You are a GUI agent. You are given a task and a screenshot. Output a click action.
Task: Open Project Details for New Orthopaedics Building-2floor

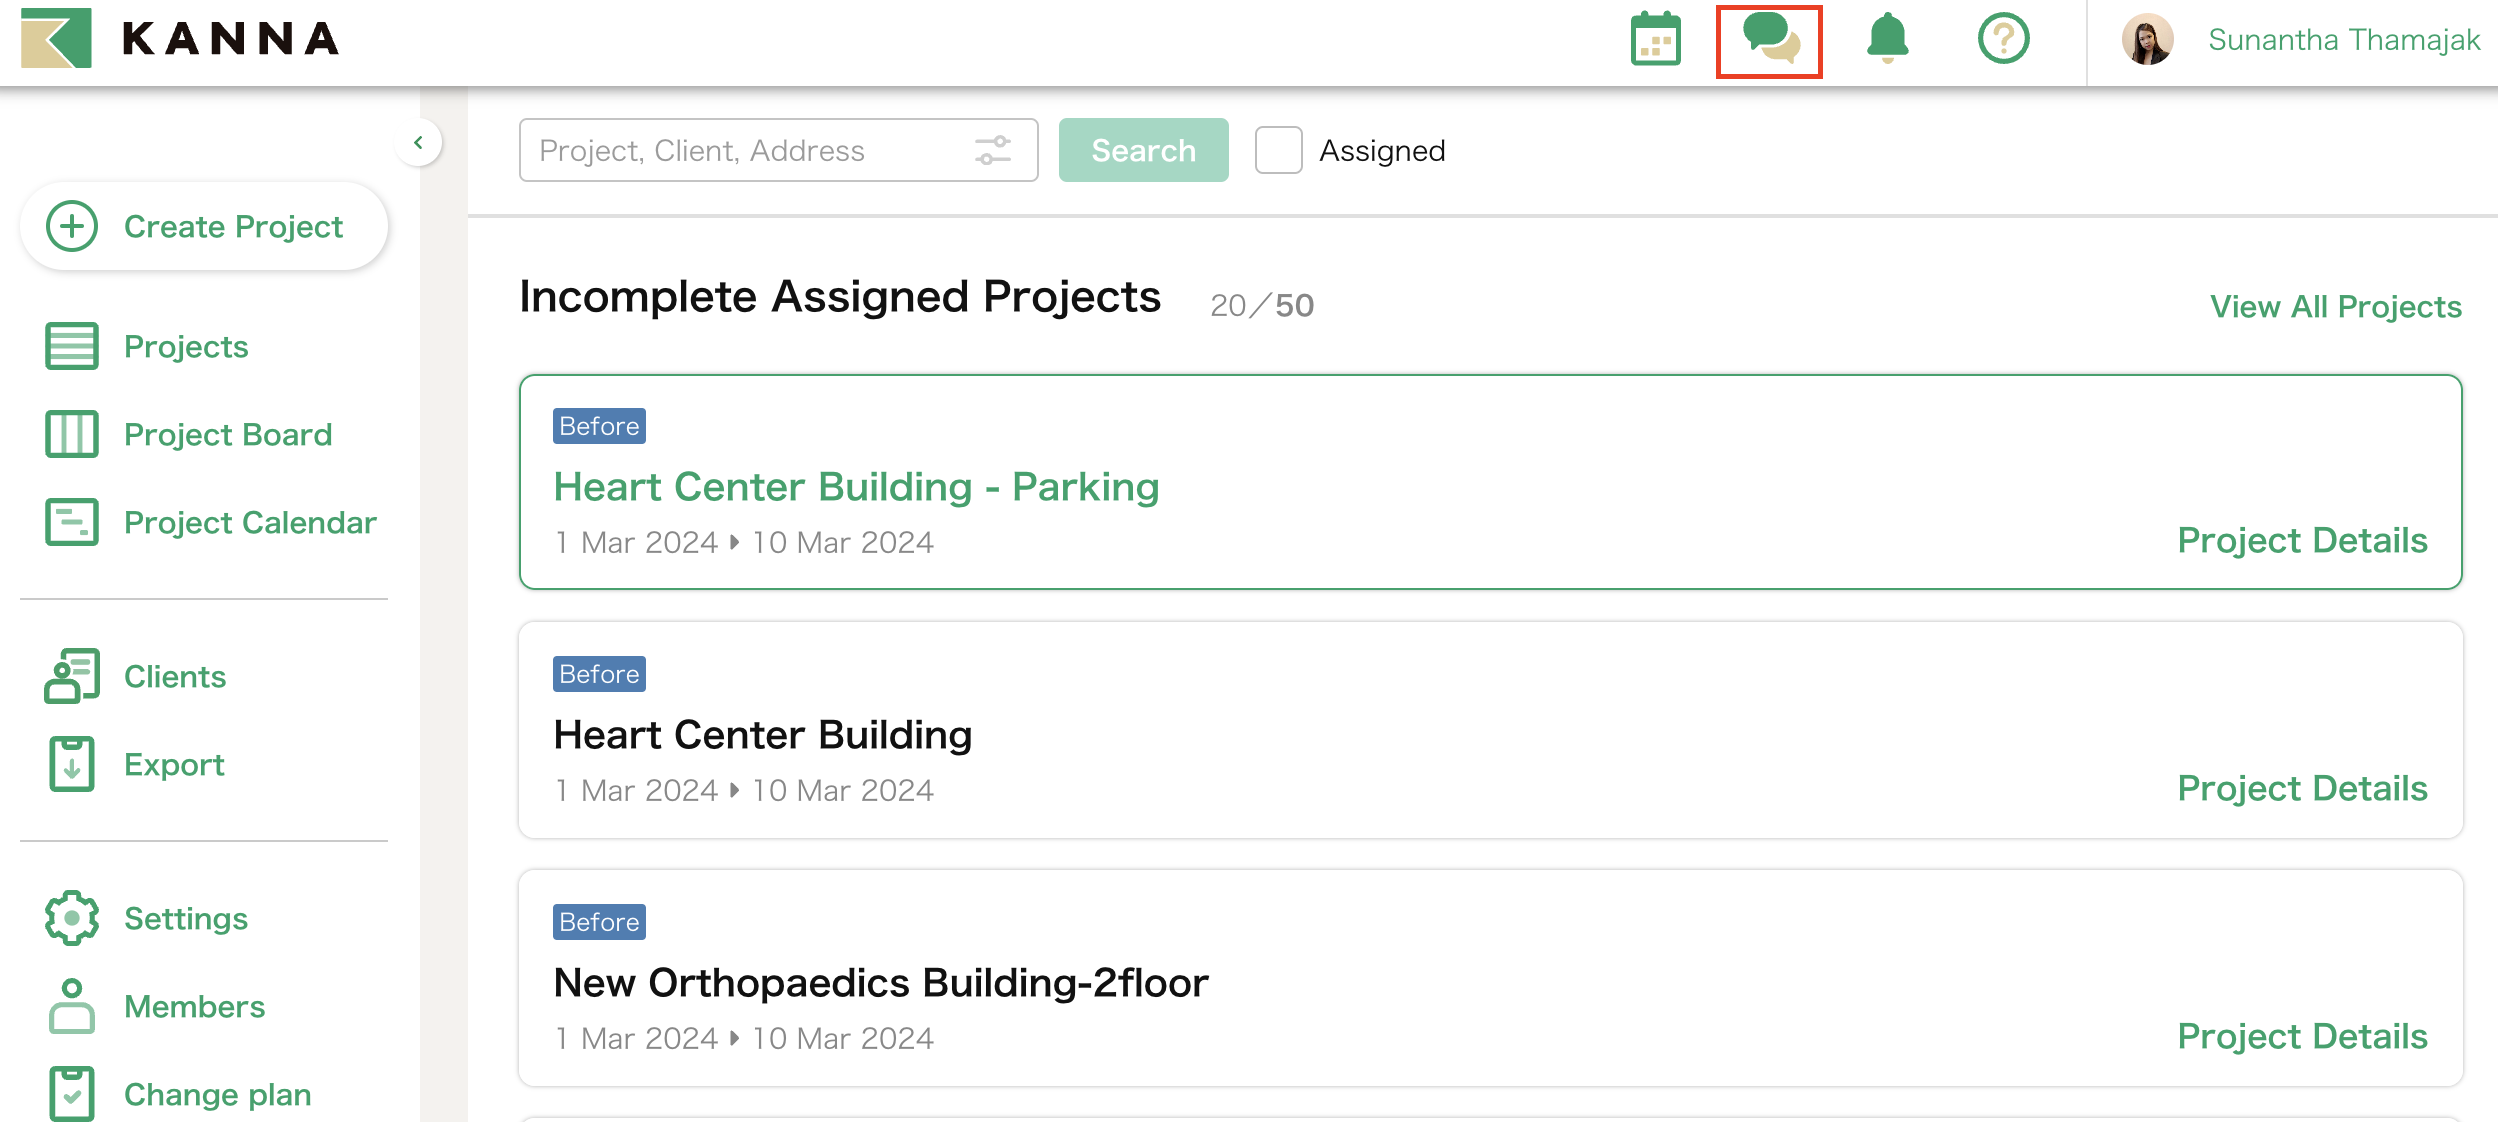[2302, 1036]
